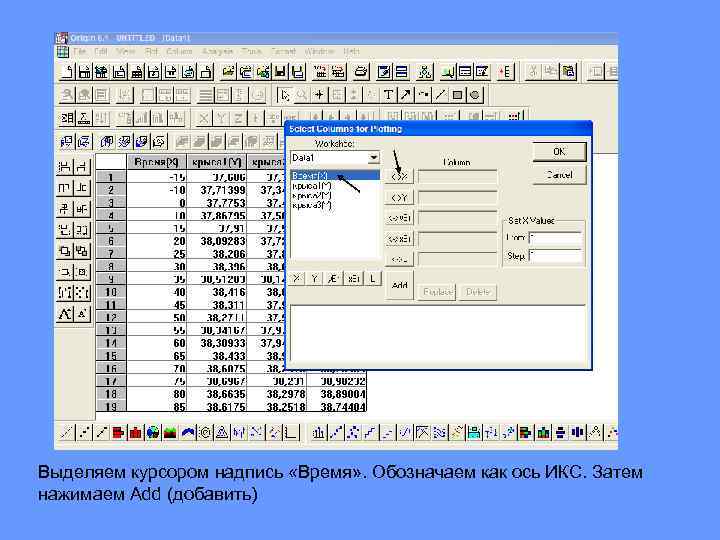Image resolution: width=720 pixels, height=540 pixels.
Task: Click the Open project folder icon
Action: [x=228, y=72]
